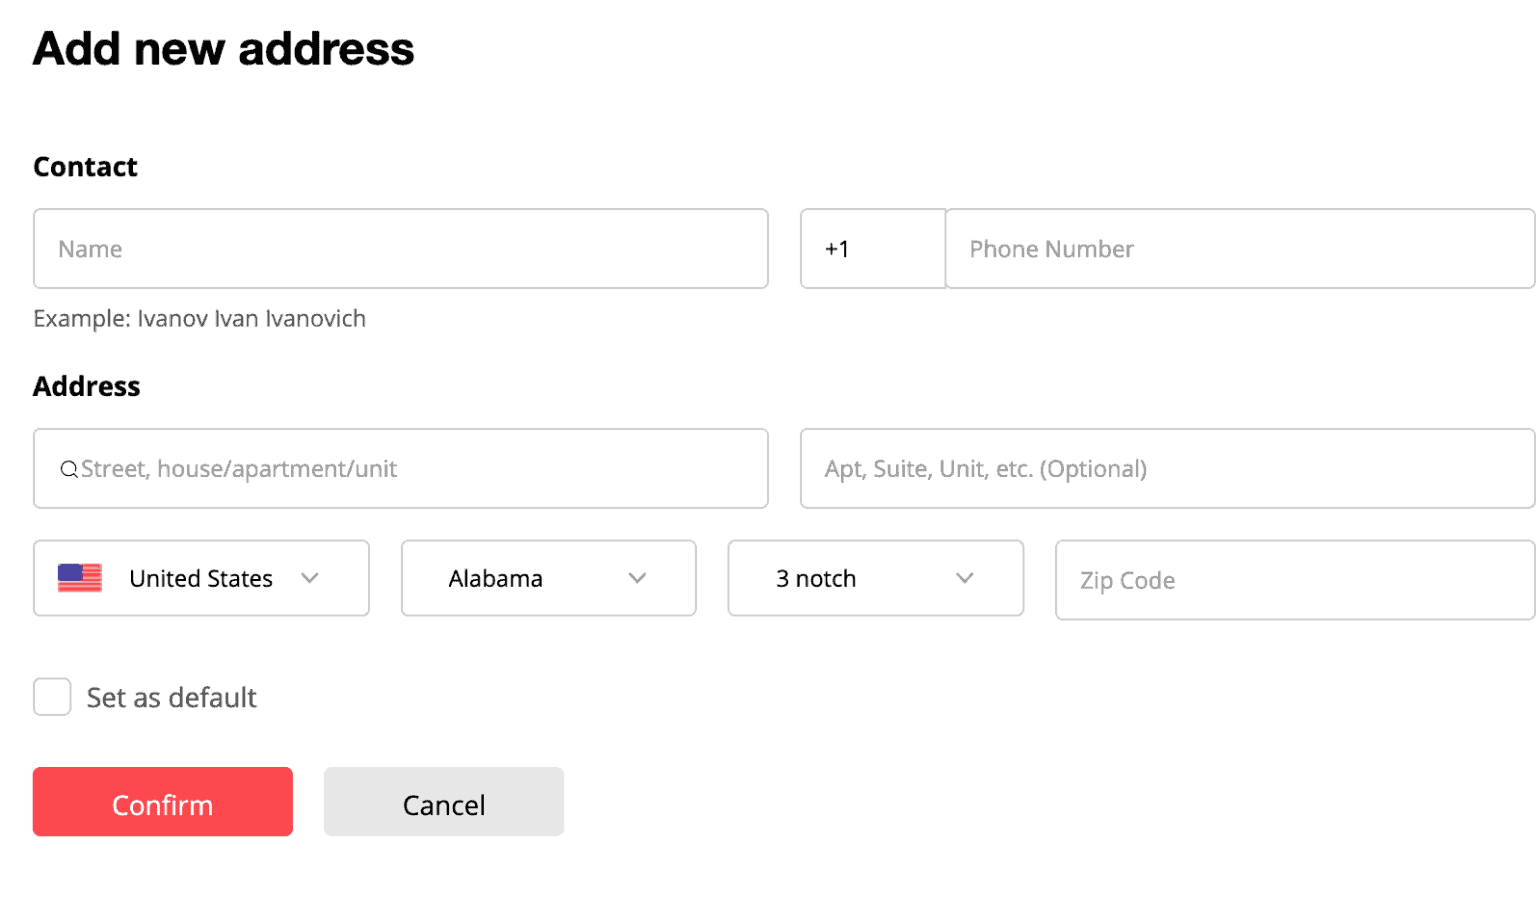The image size is (1536, 898).
Task: Click the Confirm button
Action: [x=162, y=803]
